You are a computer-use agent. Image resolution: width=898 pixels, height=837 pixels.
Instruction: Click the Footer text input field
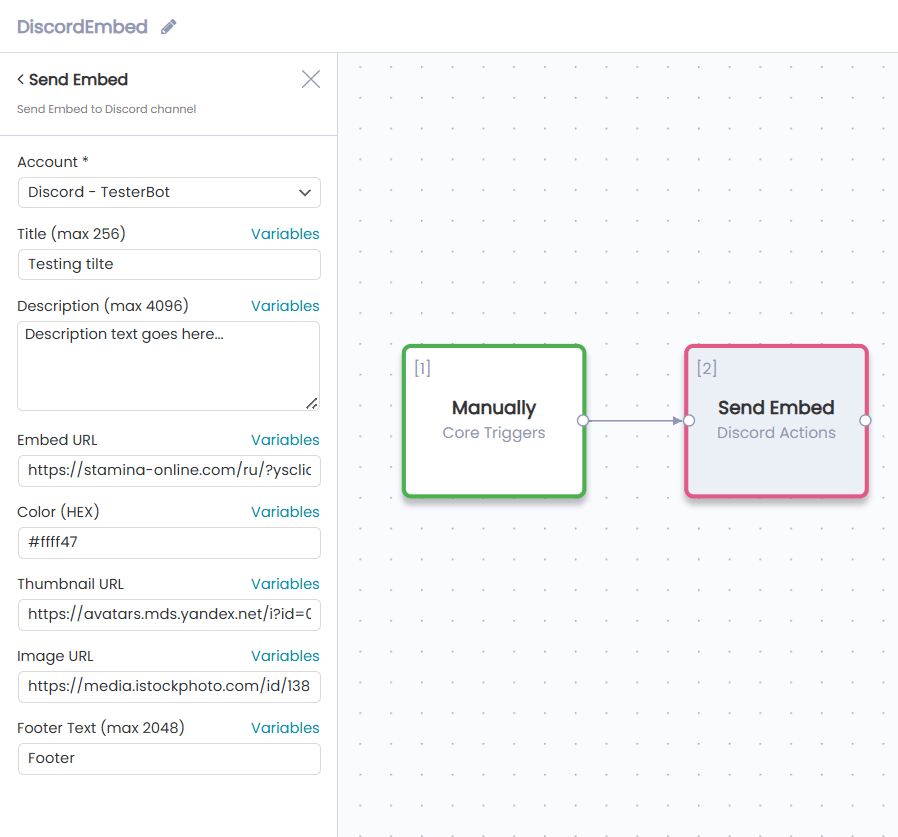(168, 759)
